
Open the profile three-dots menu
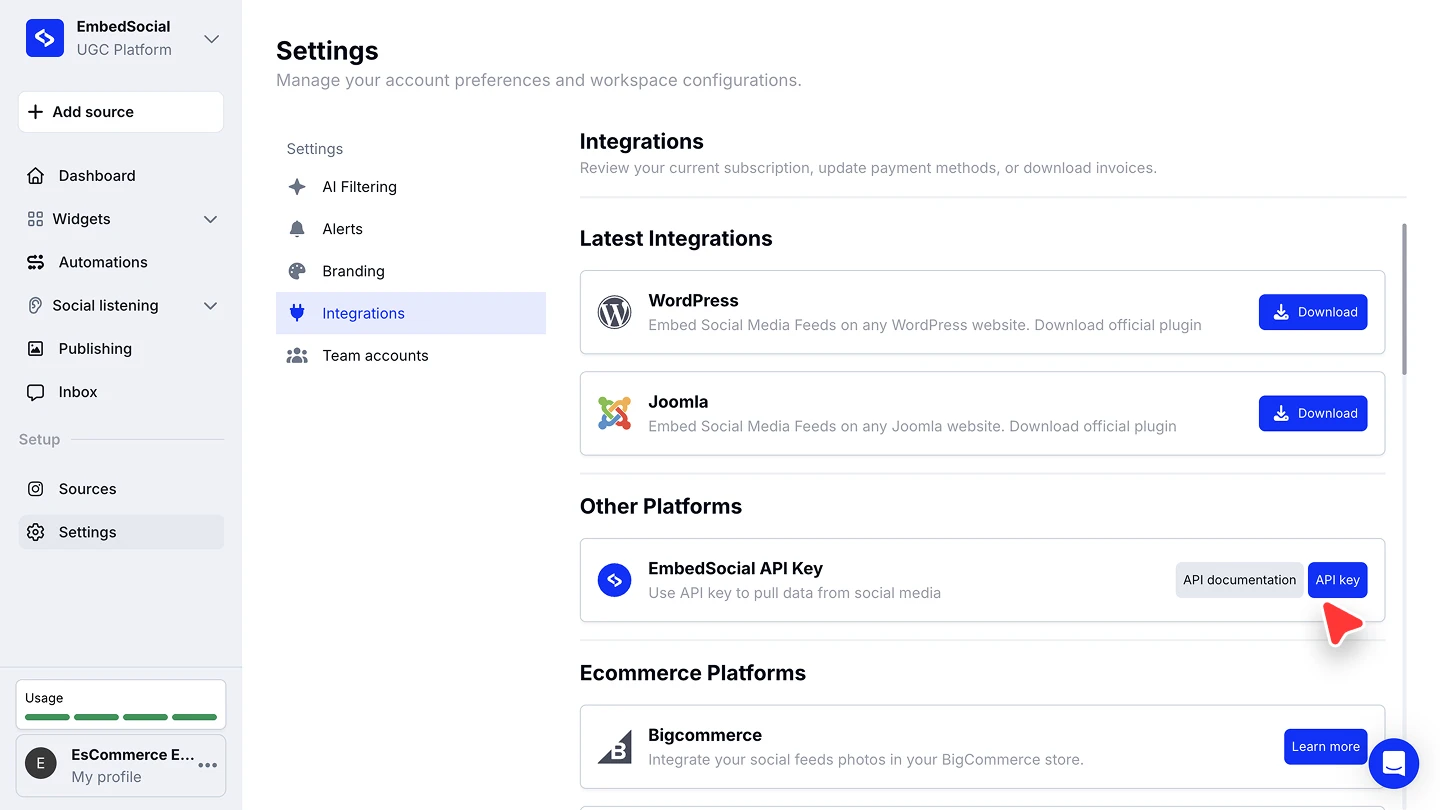(208, 765)
